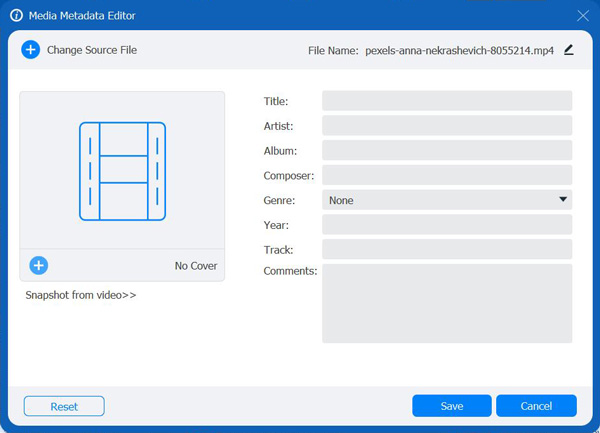The image size is (600, 433).
Task: Add cover image with plus icon
Action: [x=39, y=265]
